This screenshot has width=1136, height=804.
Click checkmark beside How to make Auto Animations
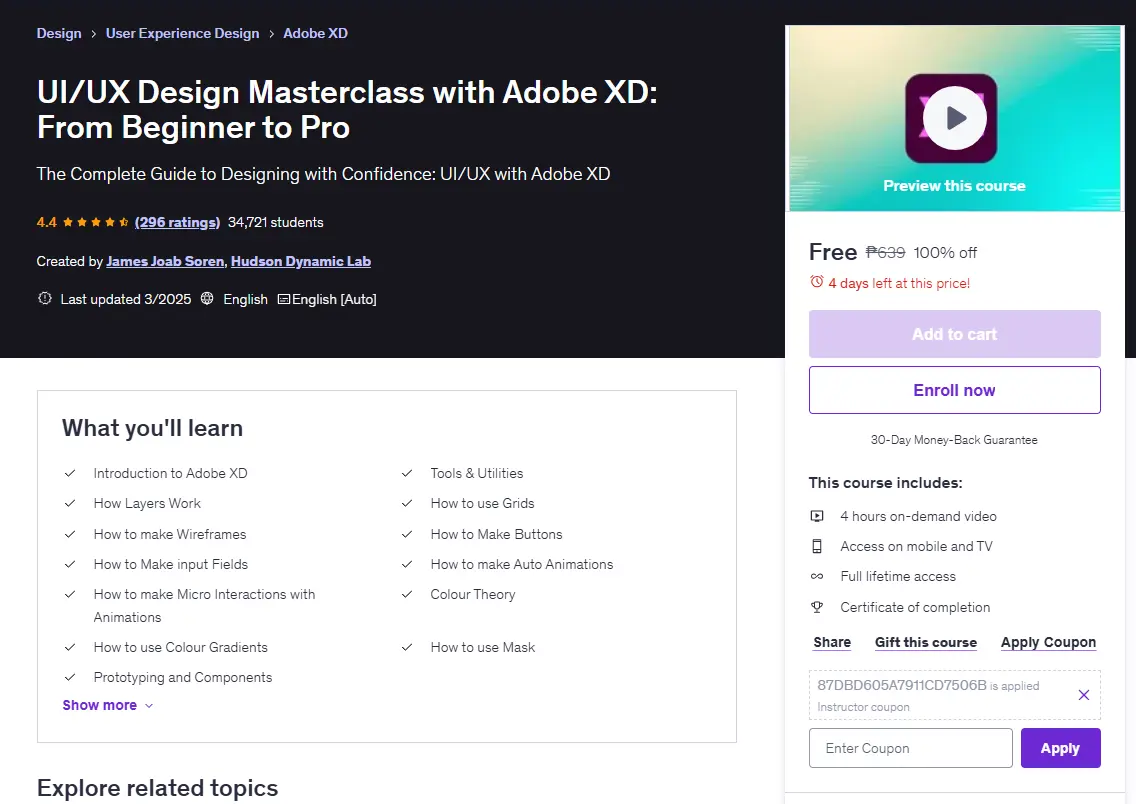[407, 564]
